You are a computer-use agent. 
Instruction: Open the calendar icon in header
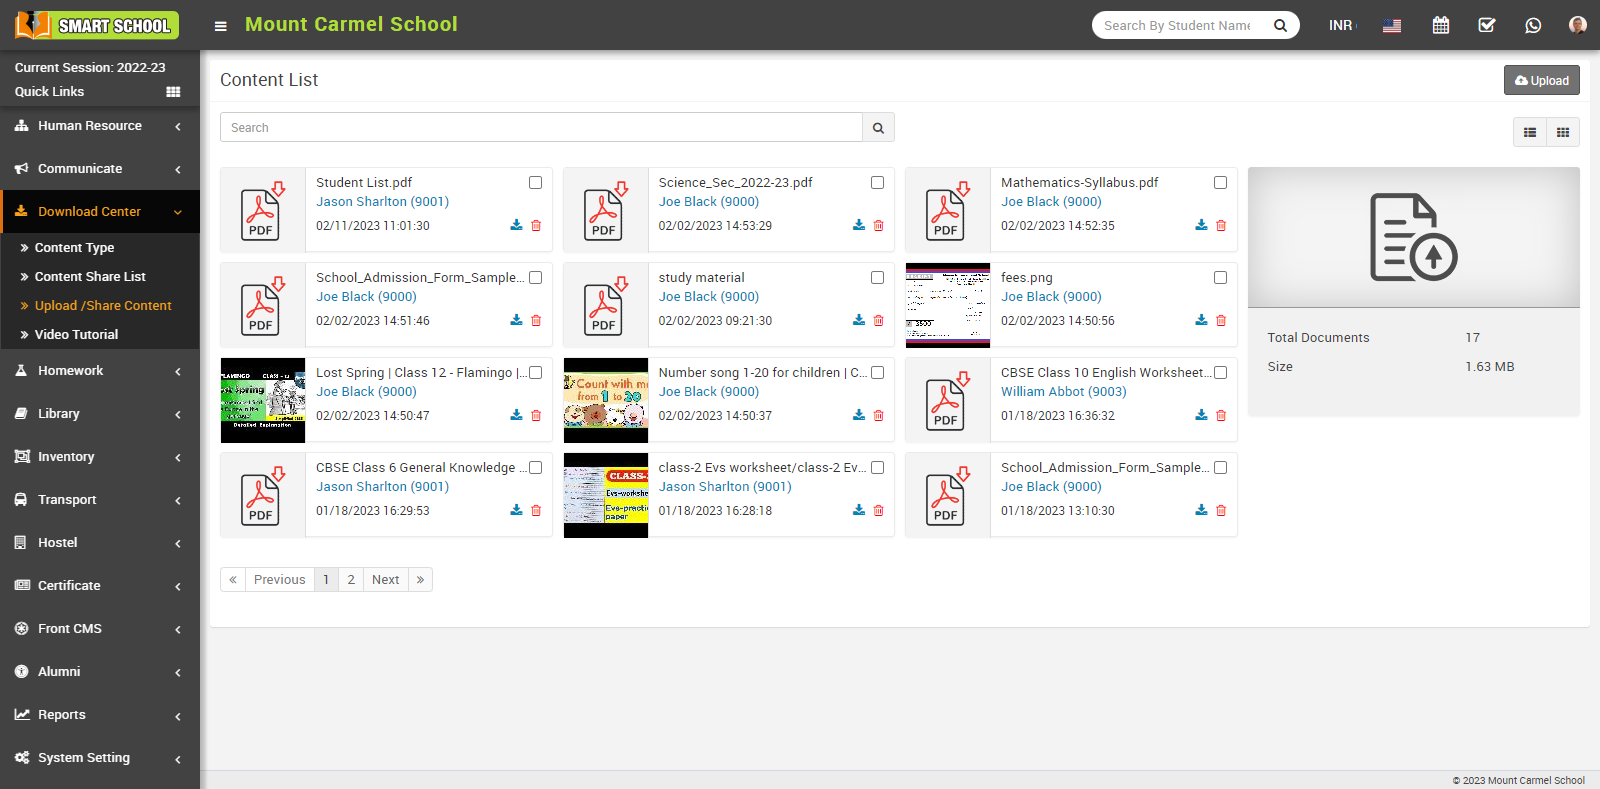click(x=1440, y=25)
